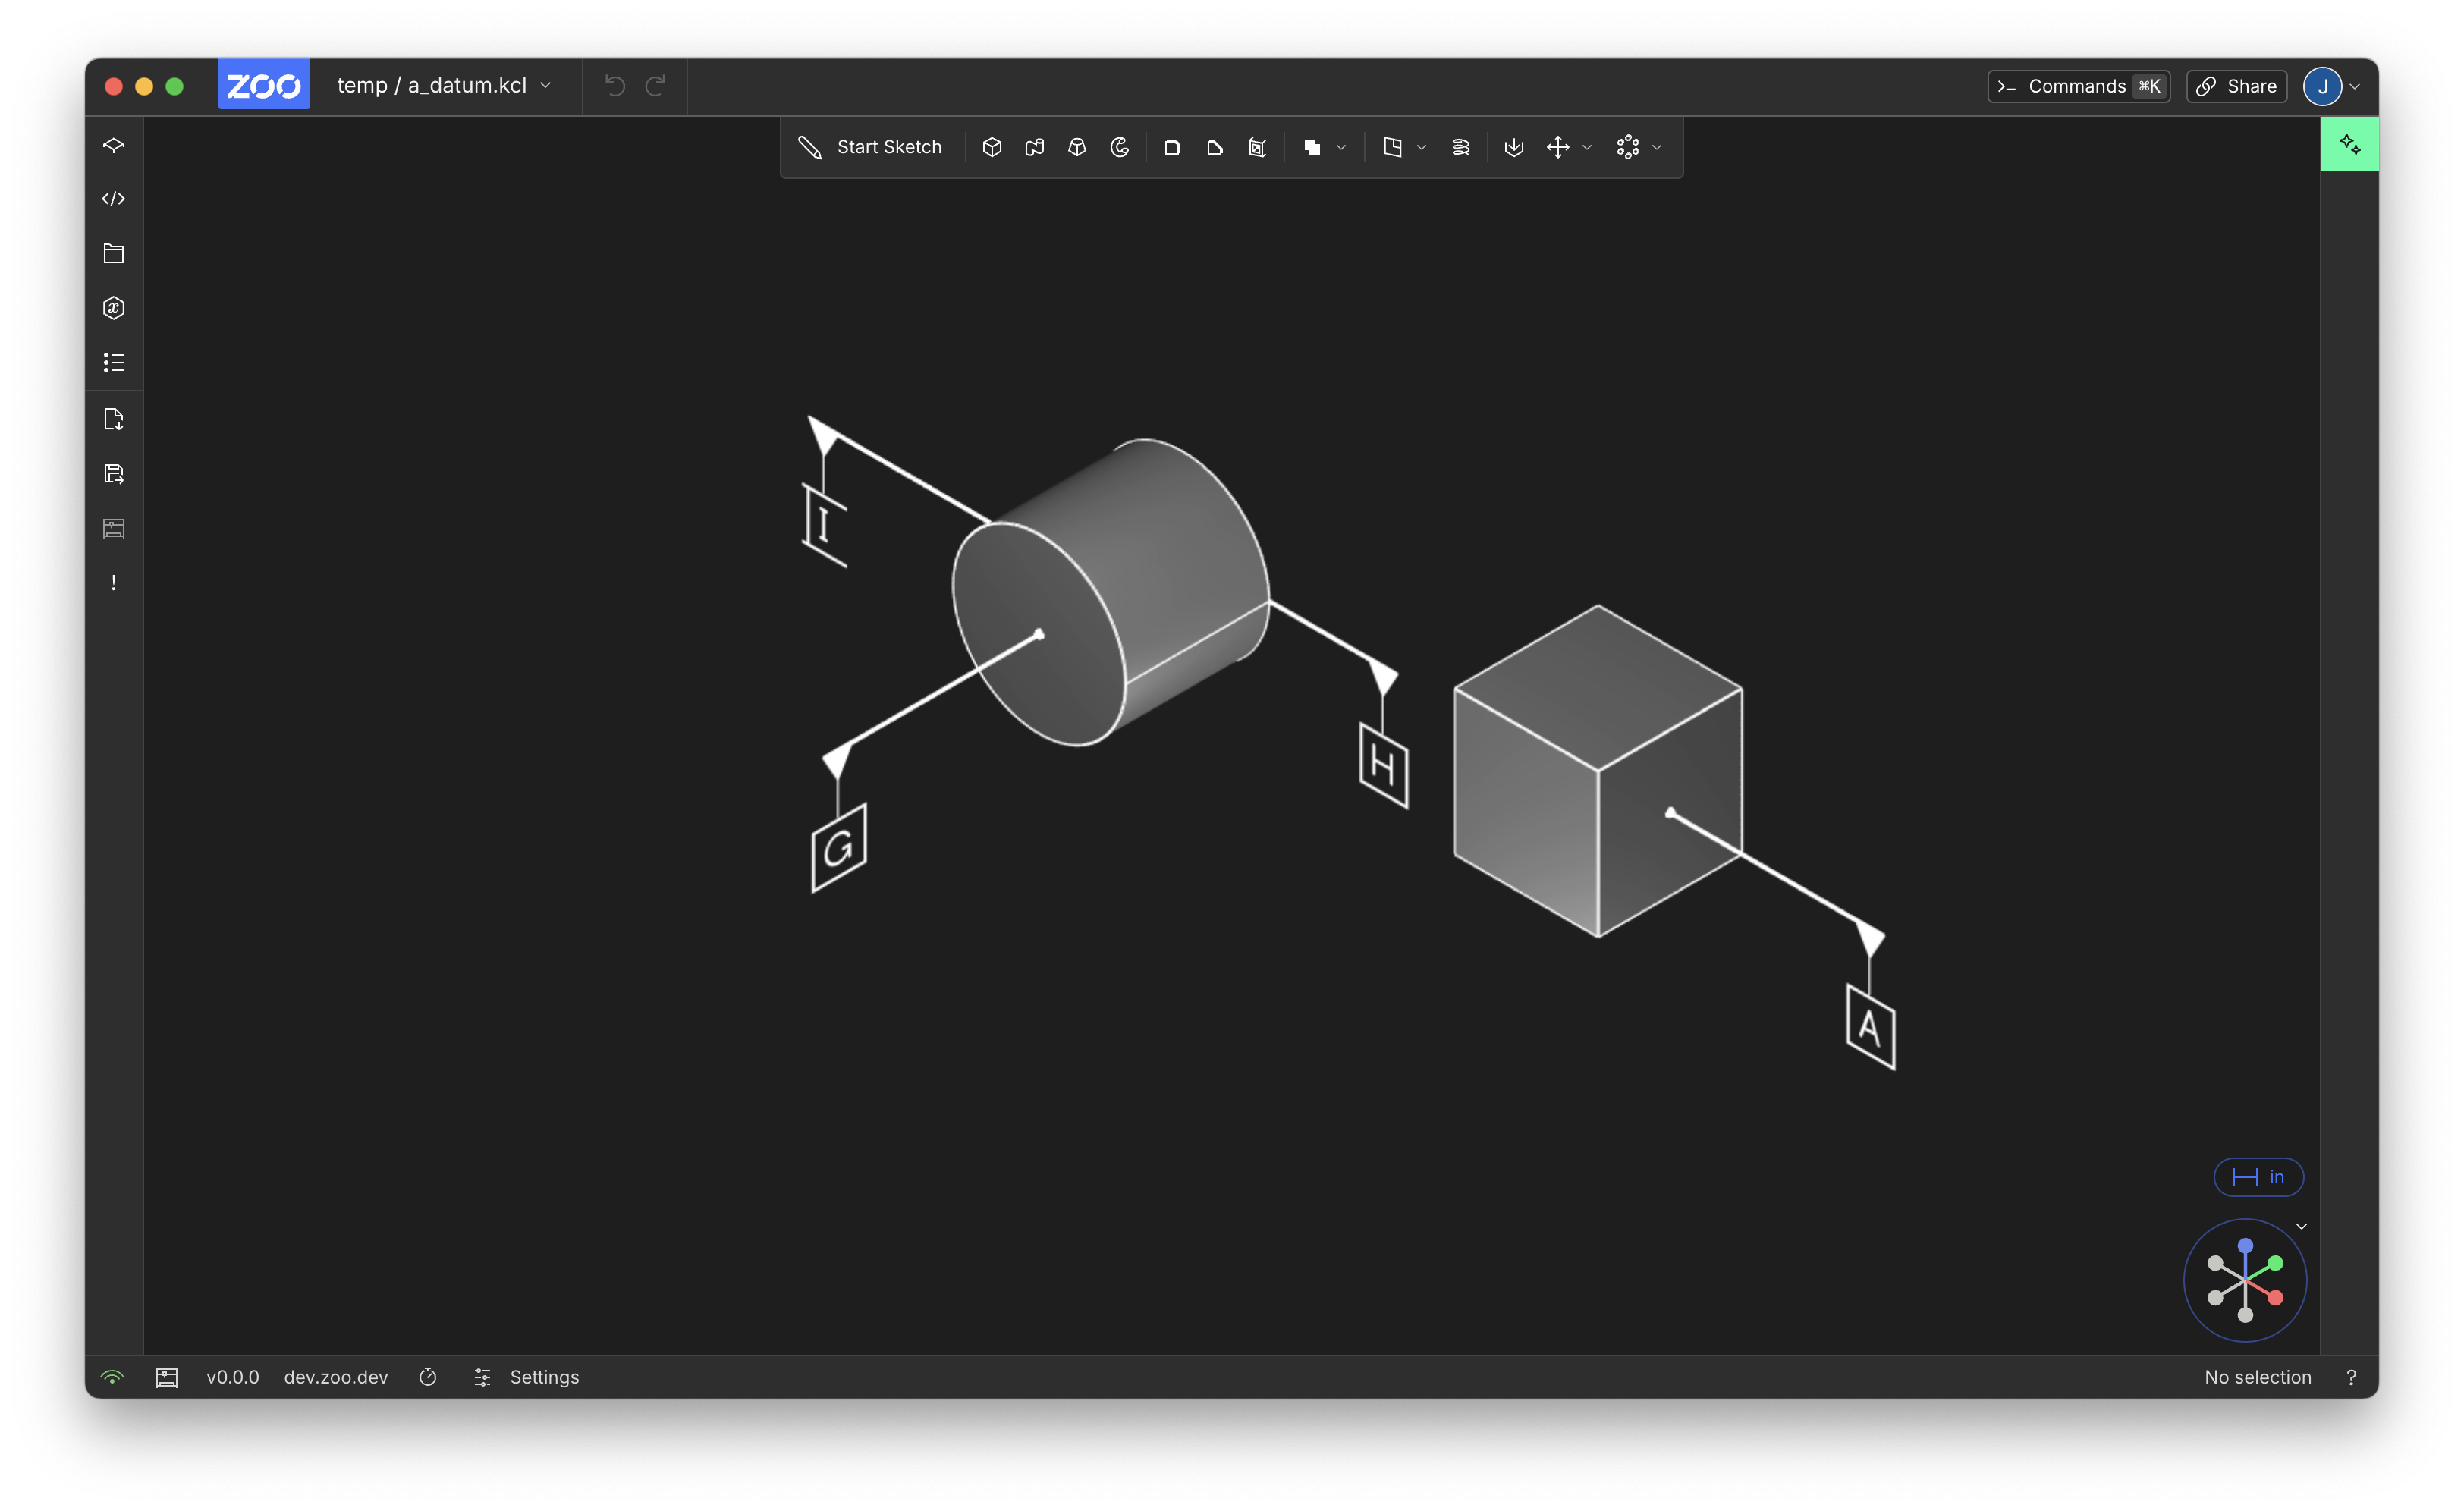Select the Loft tool
The width and height of the screenshot is (2464, 1511).
pyautogui.click(x=1077, y=147)
